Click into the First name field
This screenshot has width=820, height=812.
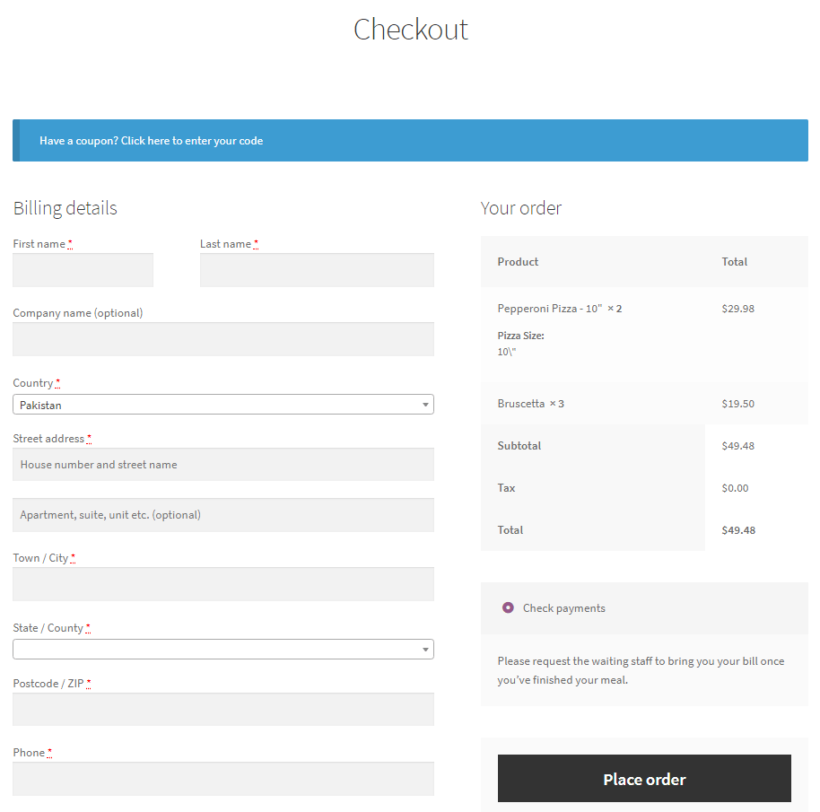tap(82, 270)
